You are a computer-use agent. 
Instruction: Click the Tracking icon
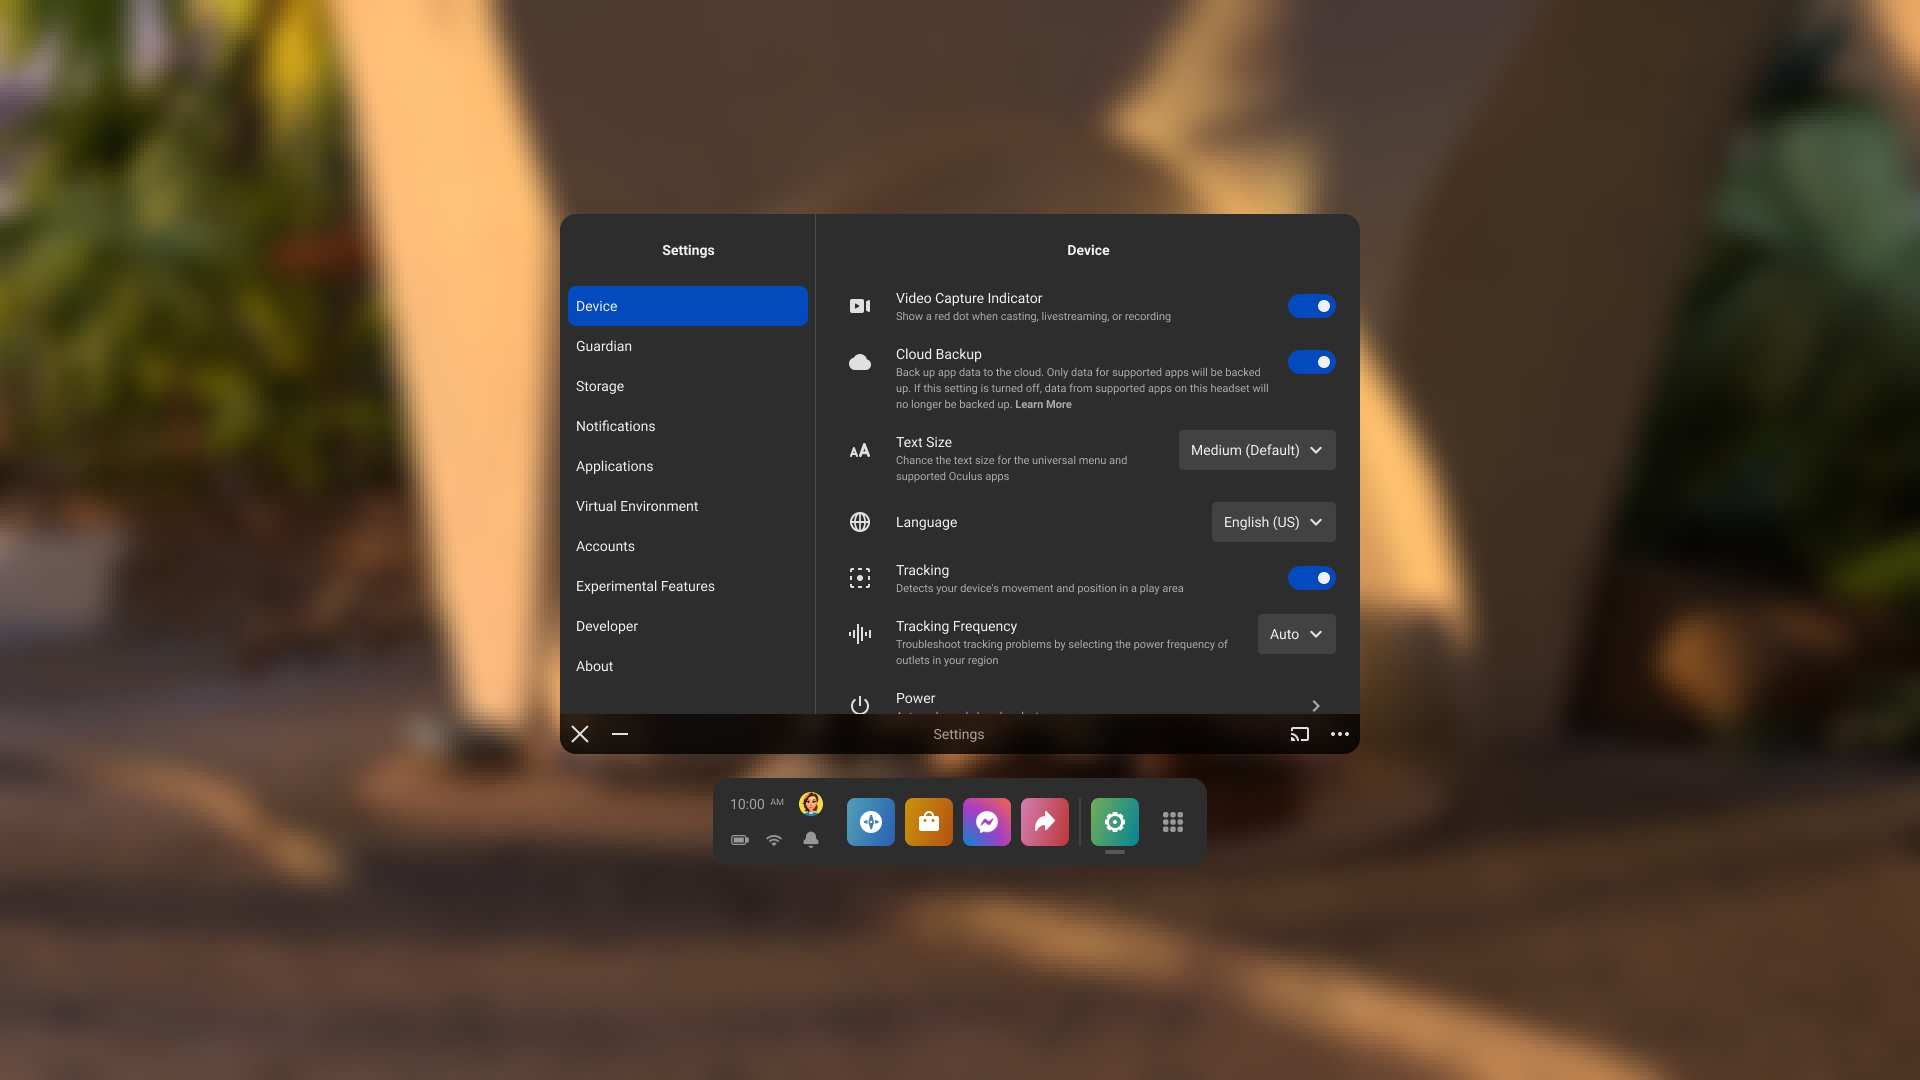[860, 578]
